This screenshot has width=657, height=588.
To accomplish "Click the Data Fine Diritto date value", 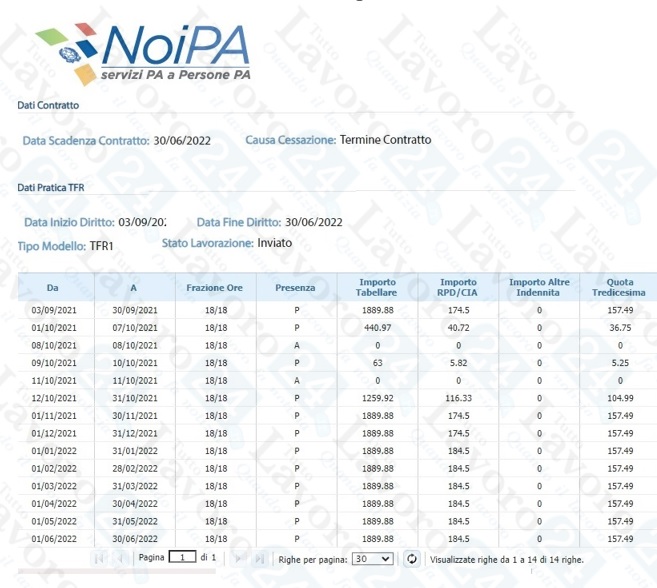I will click(x=314, y=222).
